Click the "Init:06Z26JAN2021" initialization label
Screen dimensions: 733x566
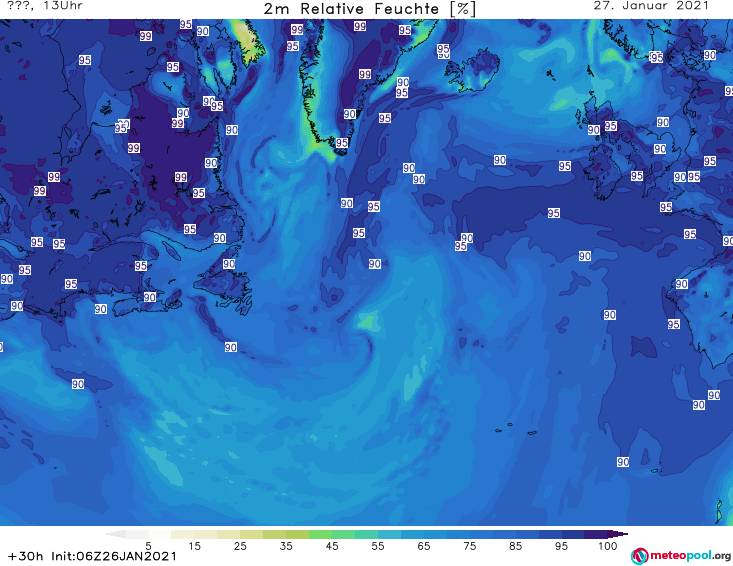(x=114, y=556)
